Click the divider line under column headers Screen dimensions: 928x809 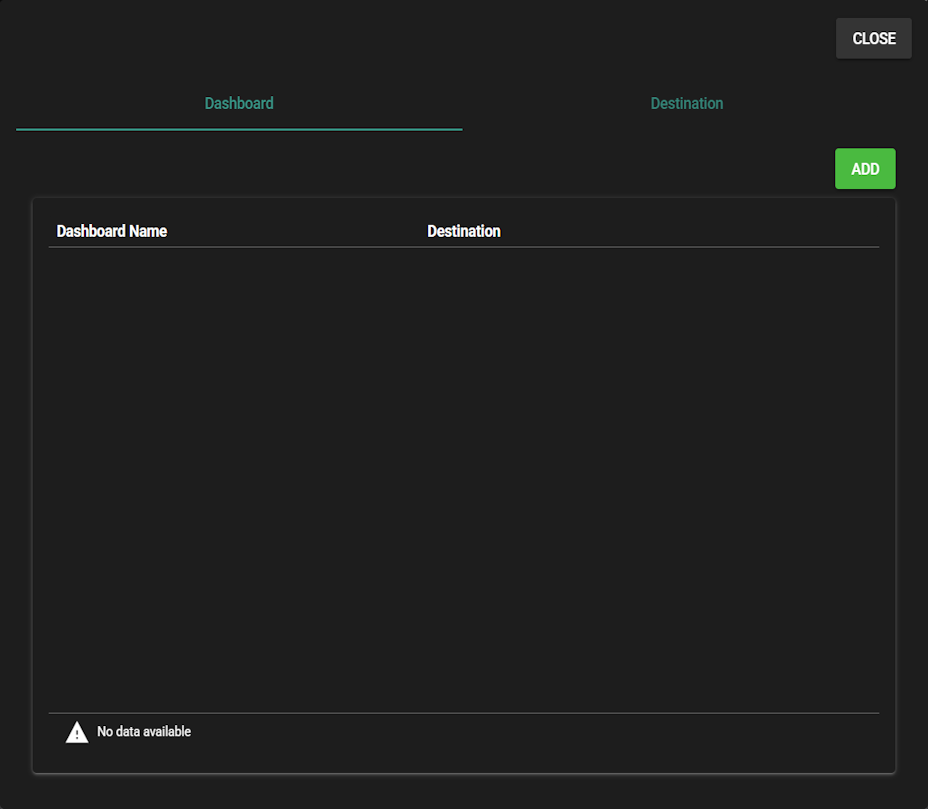pyautogui.click(x=464, y=247)
